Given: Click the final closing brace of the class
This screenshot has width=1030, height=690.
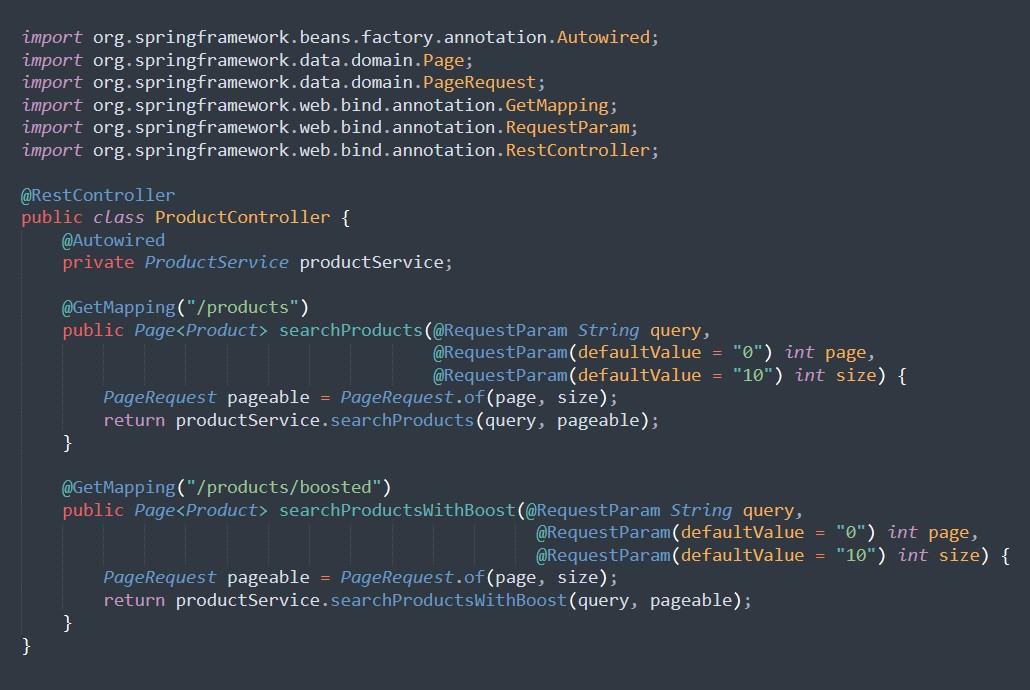Looking at the screenshot, I should 27,646.
